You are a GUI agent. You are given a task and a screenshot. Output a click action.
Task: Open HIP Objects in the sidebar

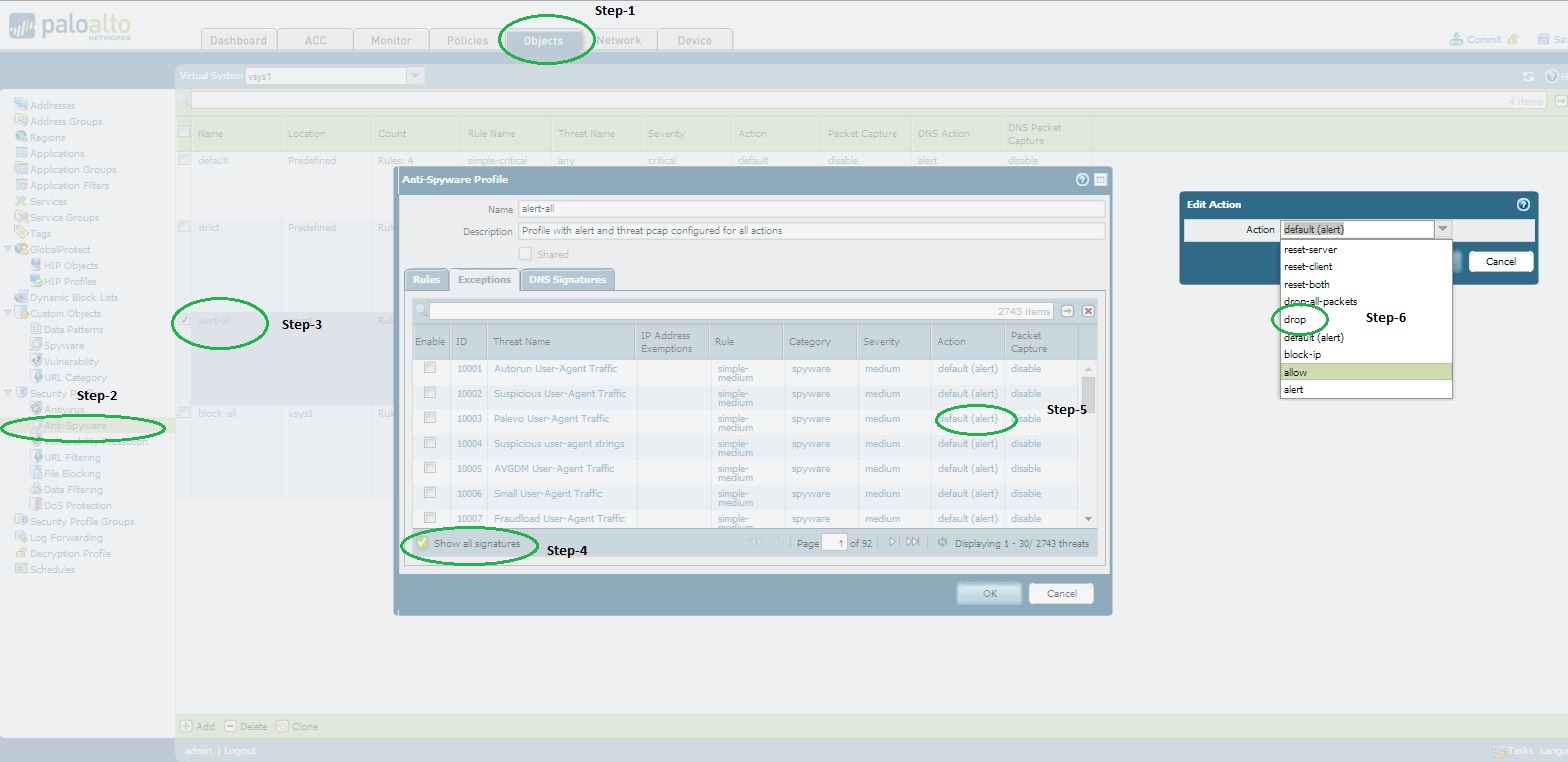click(71, 265)
